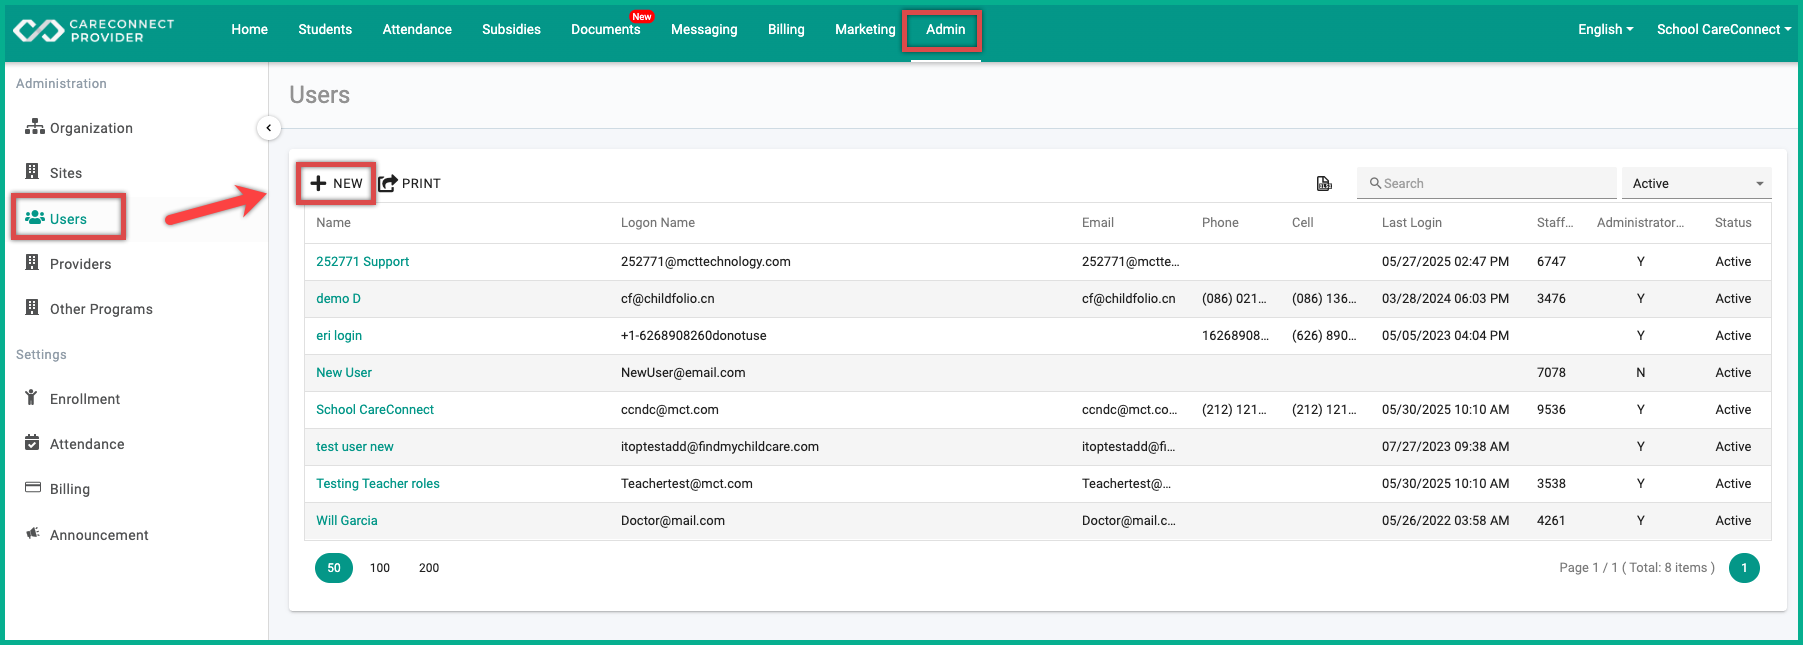1803x645 pixels.
Task: Sort by the Name column header
Action: click(x=333, y=222)
